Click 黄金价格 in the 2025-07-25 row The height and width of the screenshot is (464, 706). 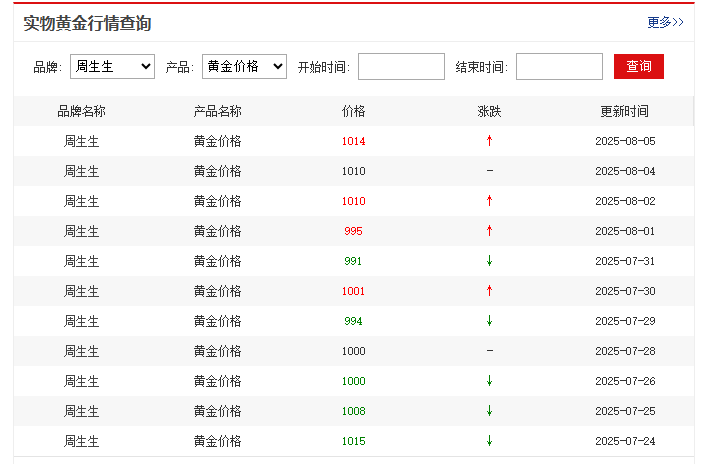click(x=217, y=411)
